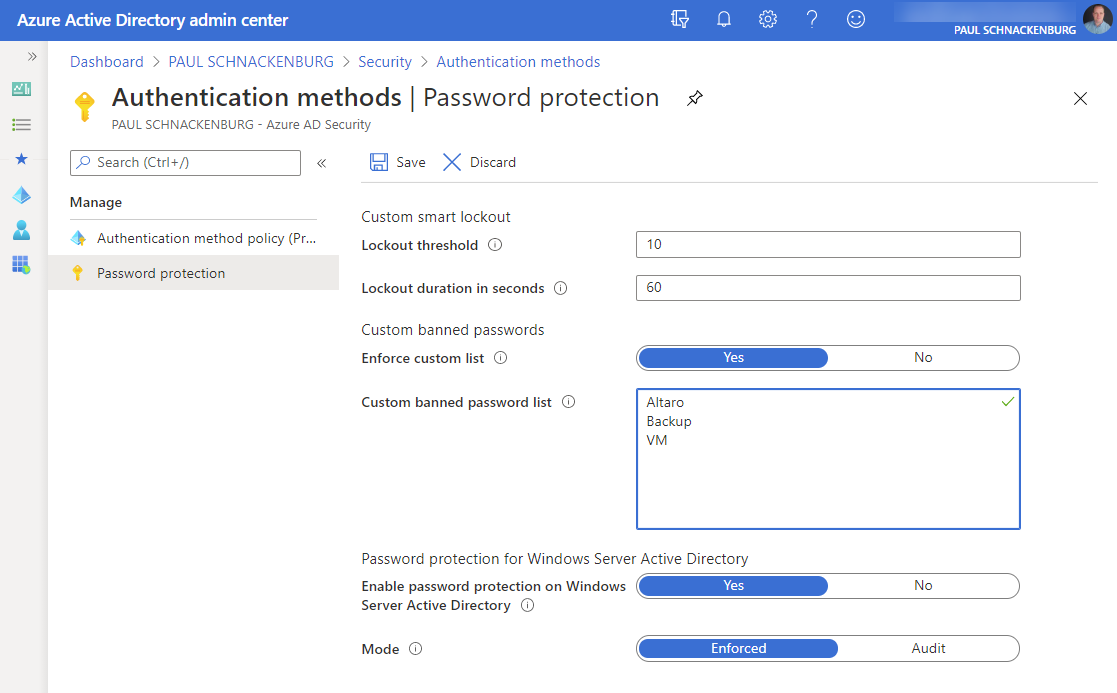Open Users icon in the sidebar

point(21,229)
